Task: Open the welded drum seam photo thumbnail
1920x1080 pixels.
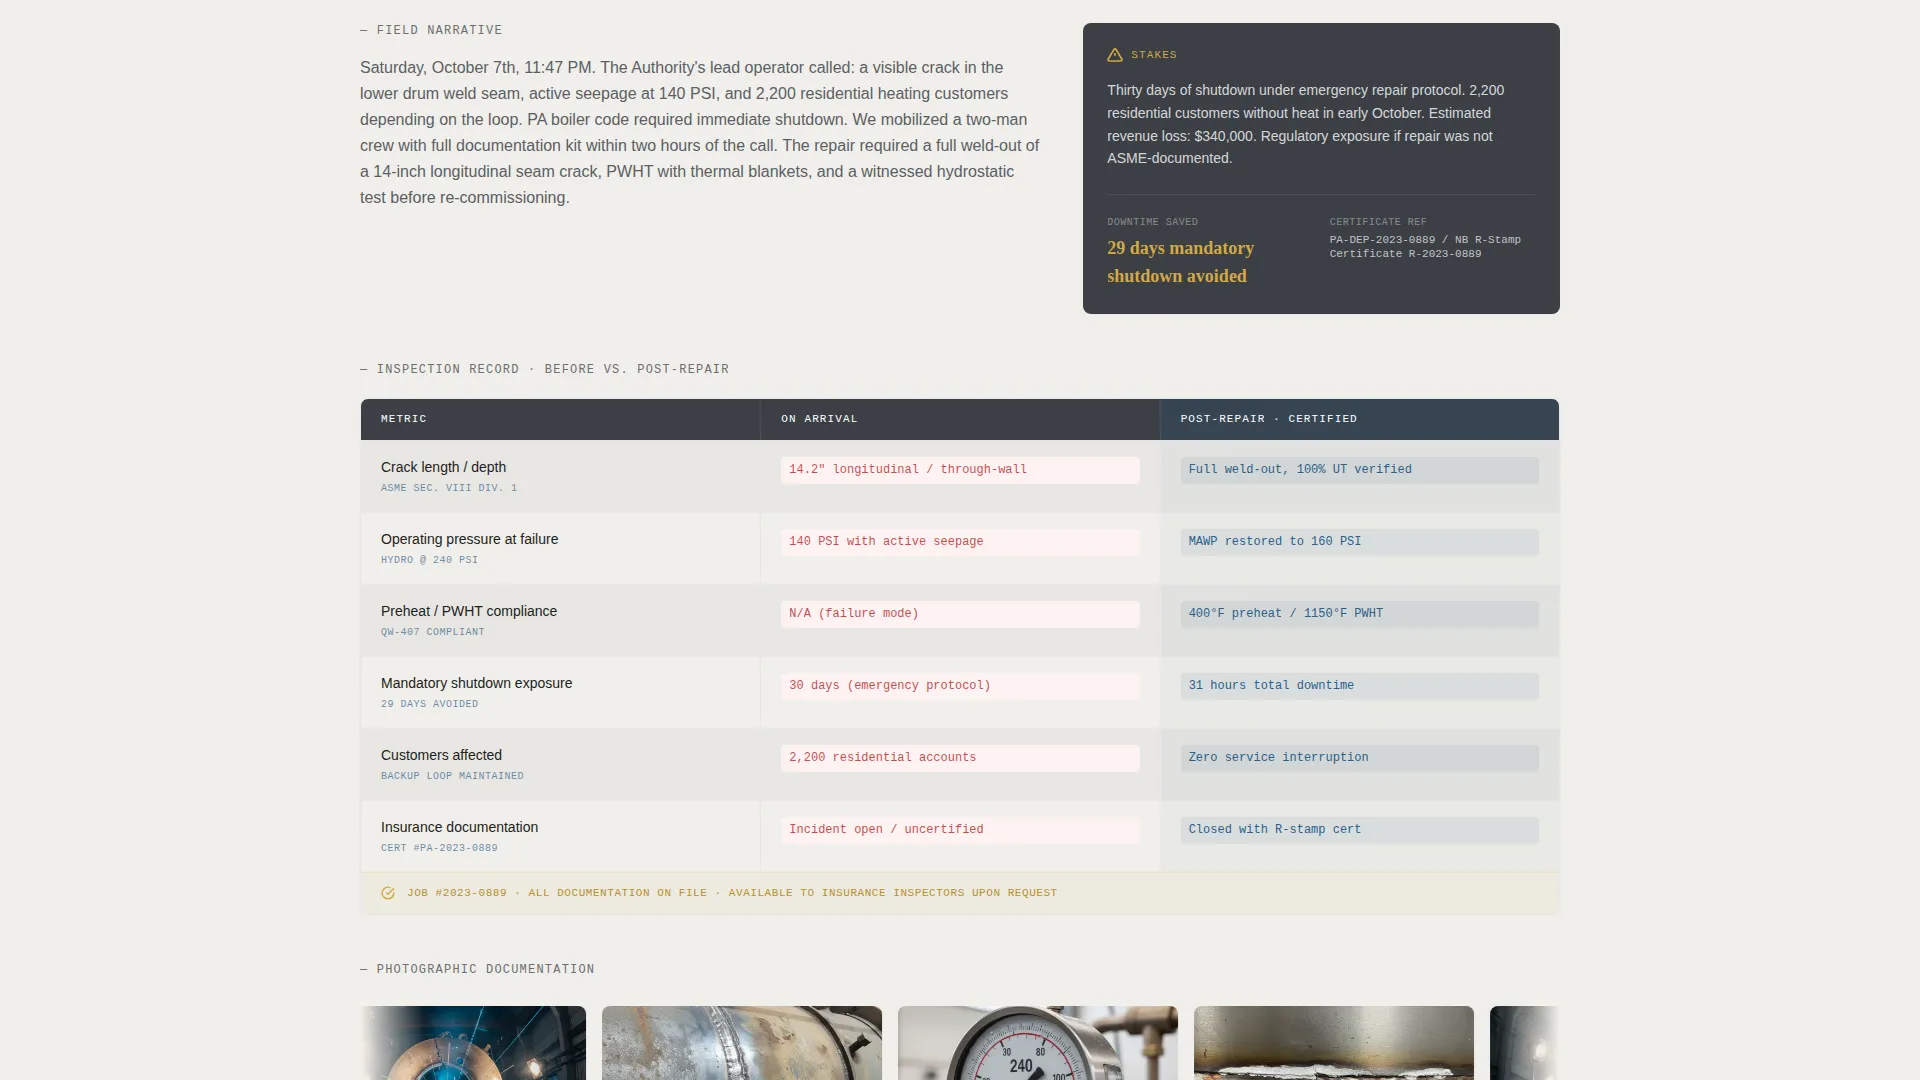Action: (x=742, y=1043)
